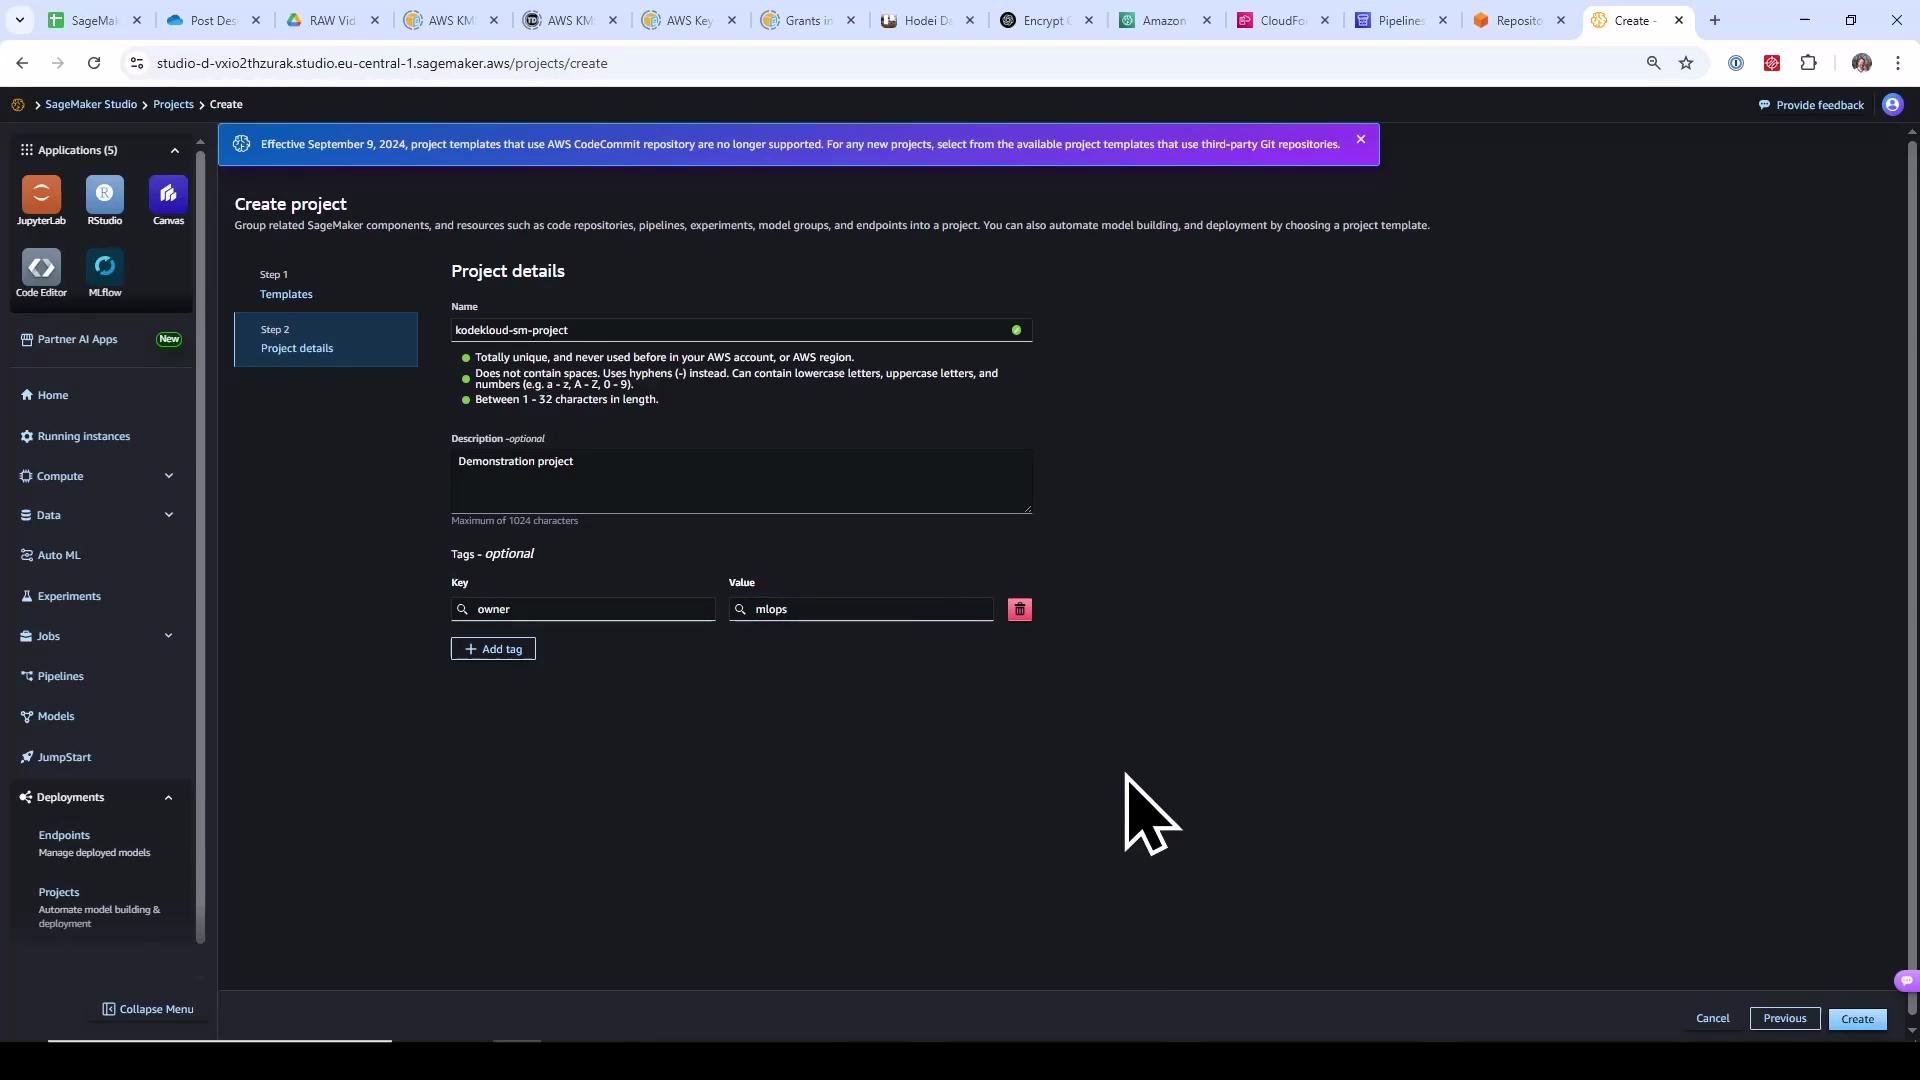1920x1080 pixels.
Task: Open the browser extensions puzzle icon
Action: tap(1808, 63)
